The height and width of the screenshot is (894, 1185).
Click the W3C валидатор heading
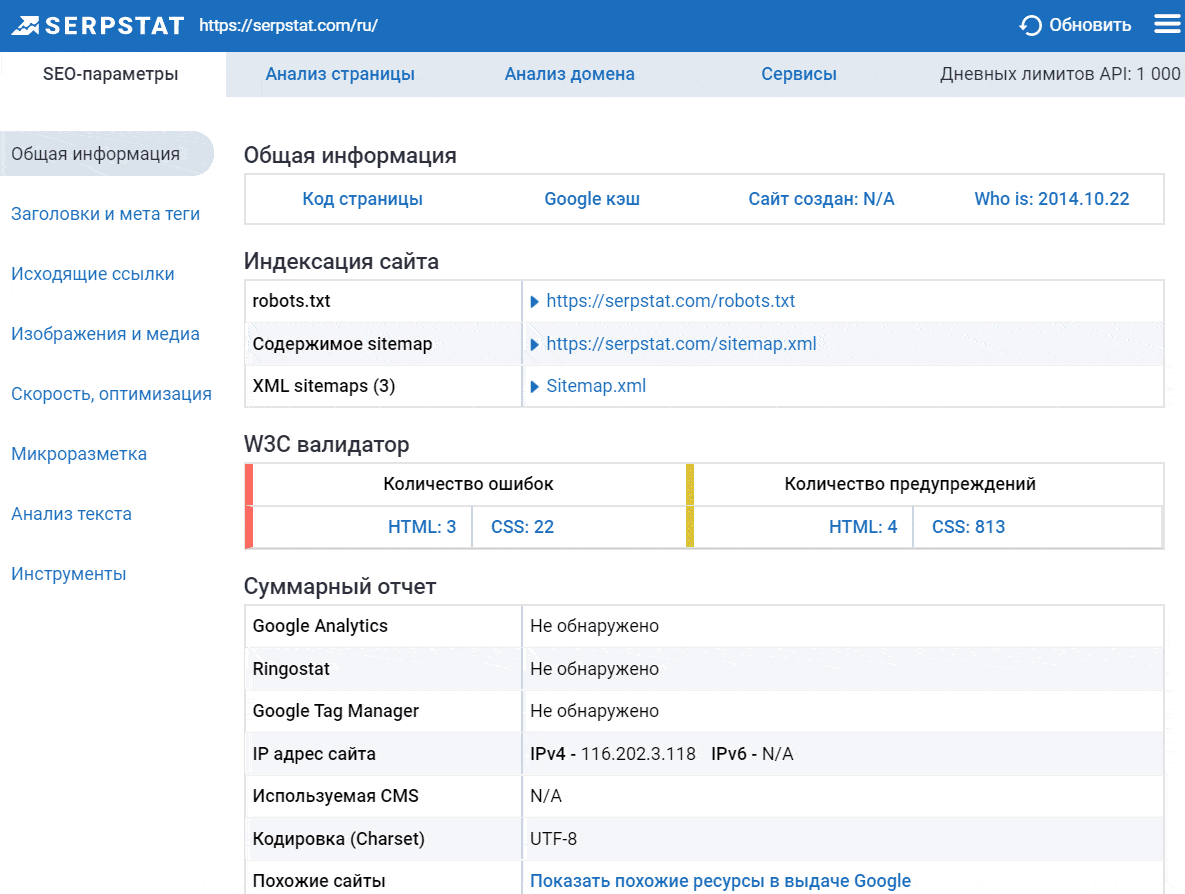[326, 444]
